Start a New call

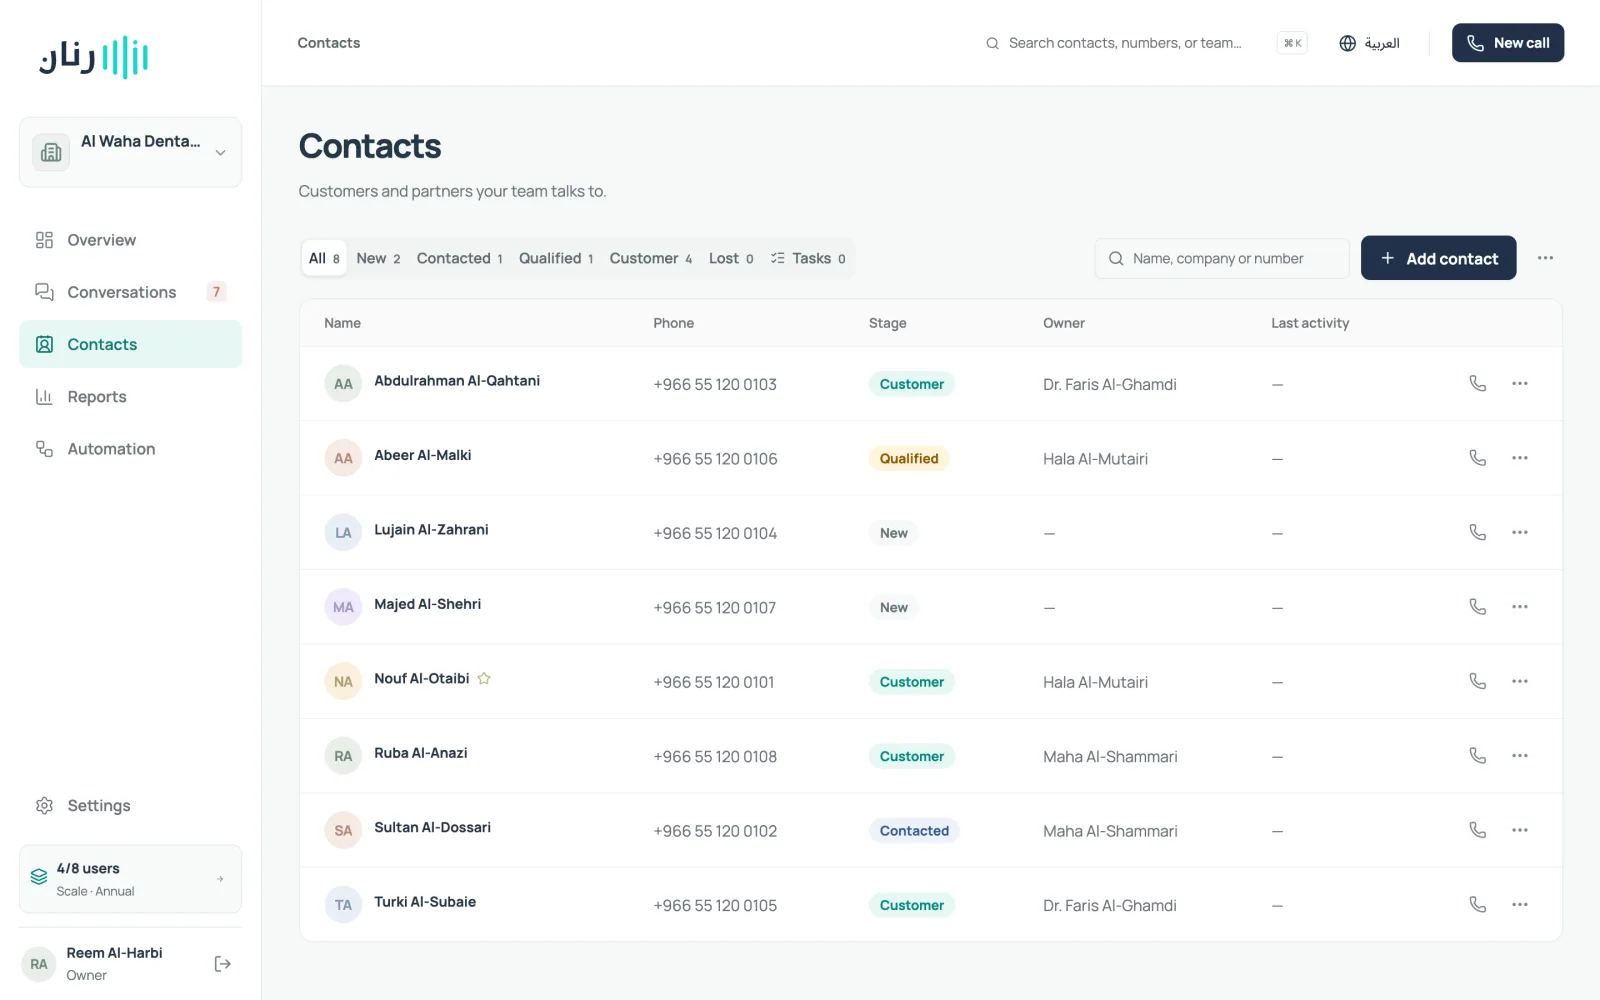[1508, 43]
